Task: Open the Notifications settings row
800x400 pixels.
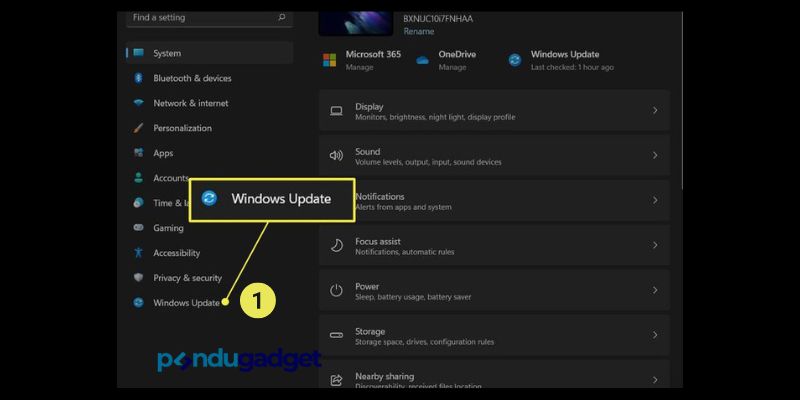Action: pos(494,201)
